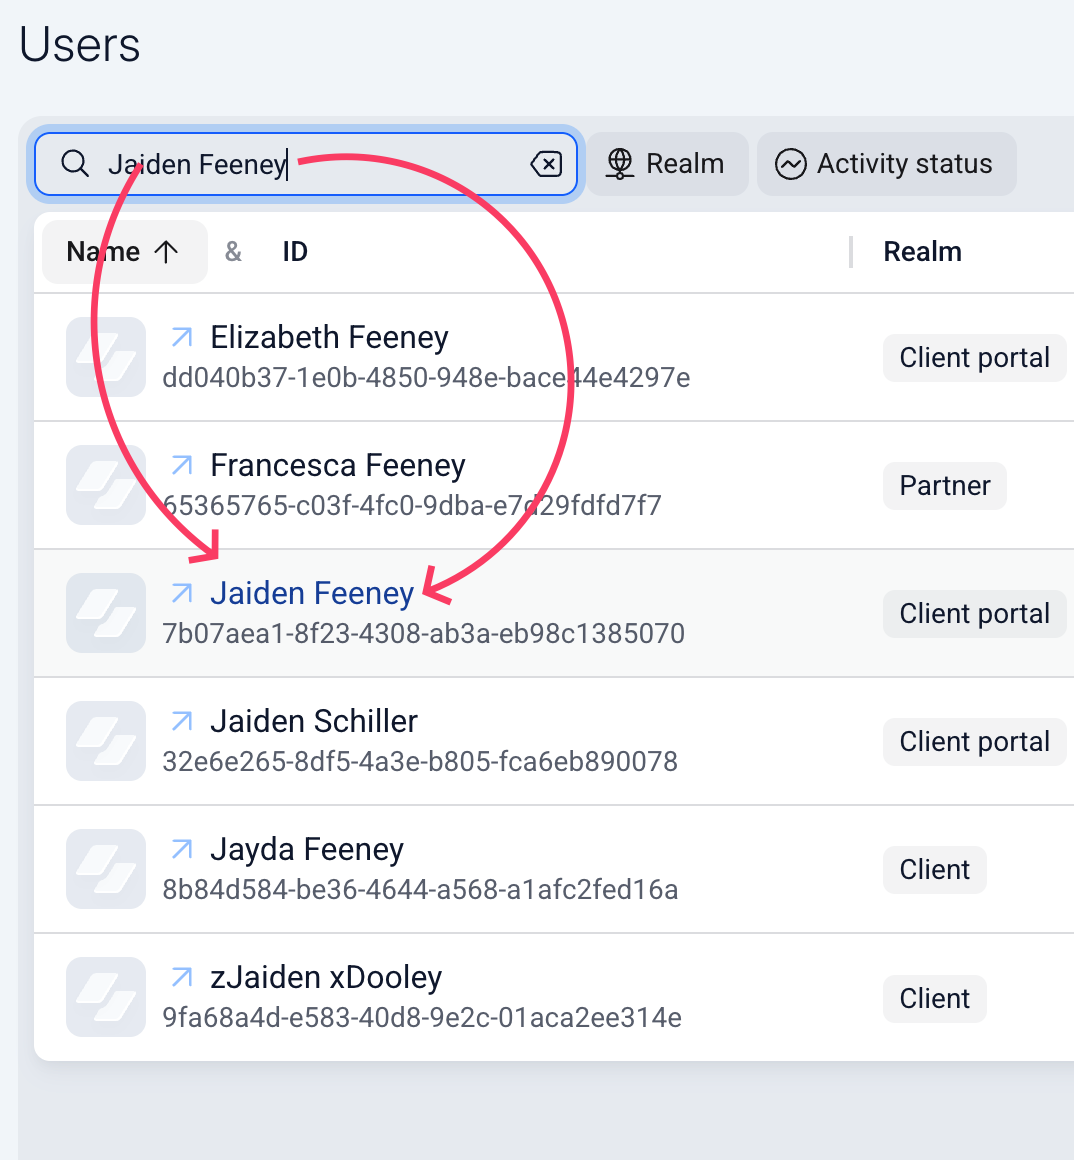1074x1160 pixels.
Task: Click the avatar placeholder for zJaiden xDooley
Action: (106, 997)
